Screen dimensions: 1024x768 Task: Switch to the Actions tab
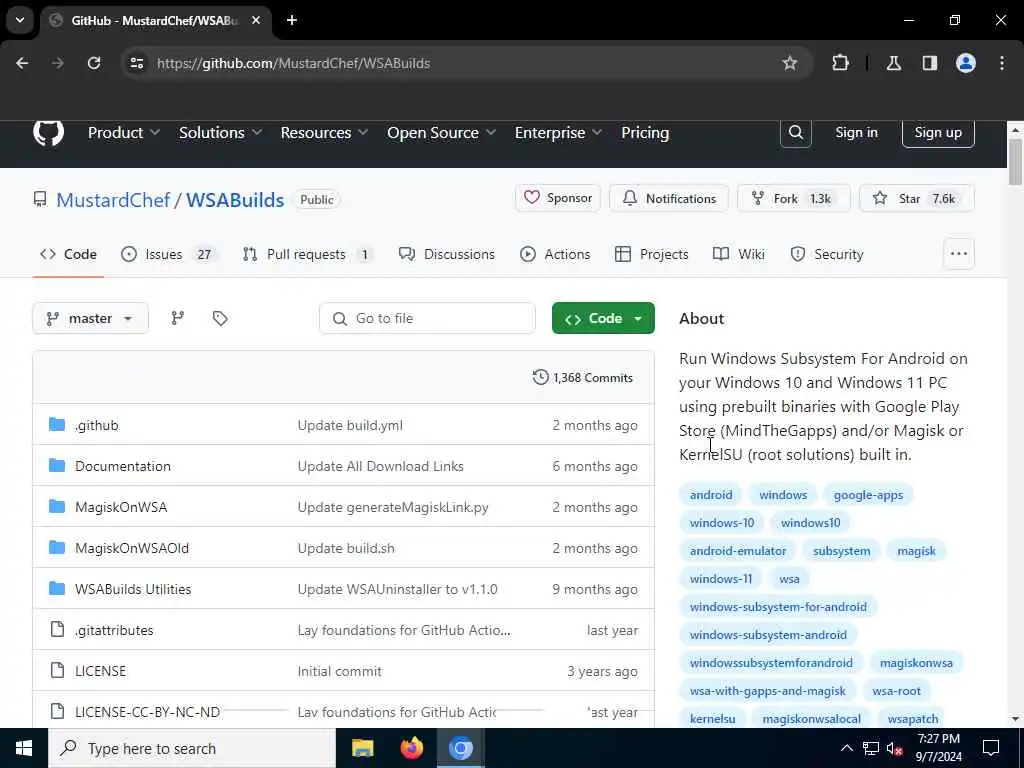[555, 254]
